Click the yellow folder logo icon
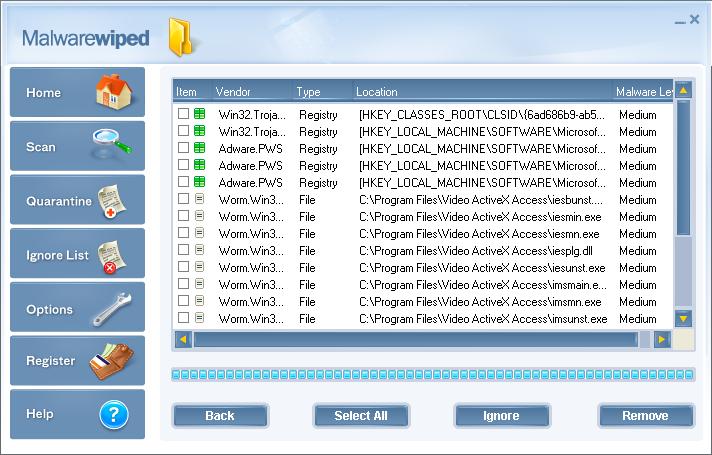 click(x=183, y=38)
